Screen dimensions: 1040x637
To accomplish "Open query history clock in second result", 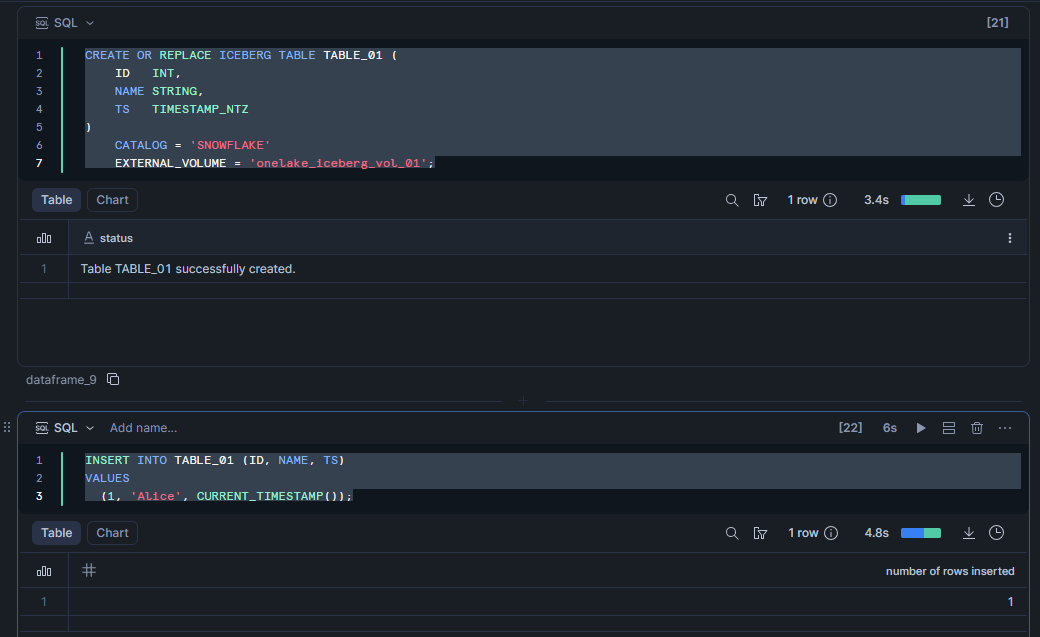I will [x=996, y=533].
